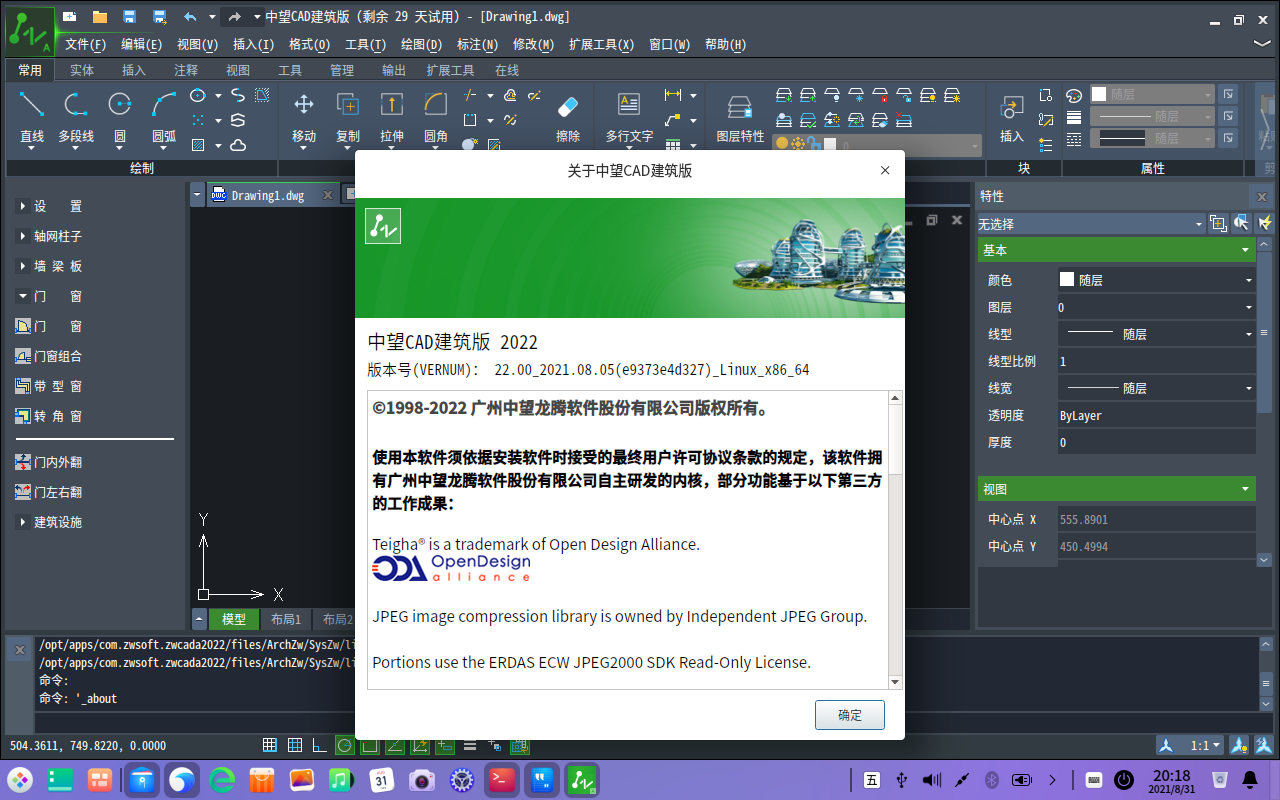The image size is (1280, 800).
Task: Expand the 墙梁板 tree group
Action: pyautogui.click(x=23, y=266)
